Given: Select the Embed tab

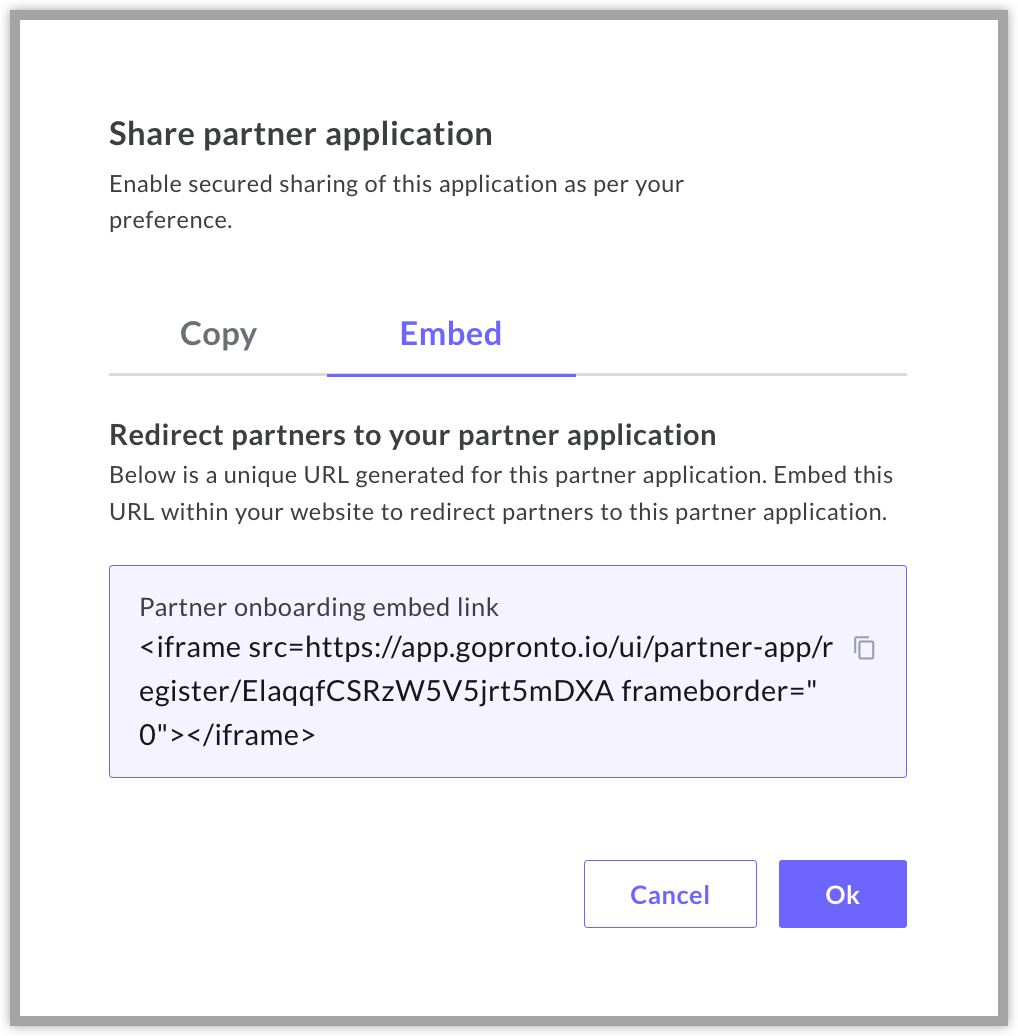Looking at the screenshot, I should (451, 334).
